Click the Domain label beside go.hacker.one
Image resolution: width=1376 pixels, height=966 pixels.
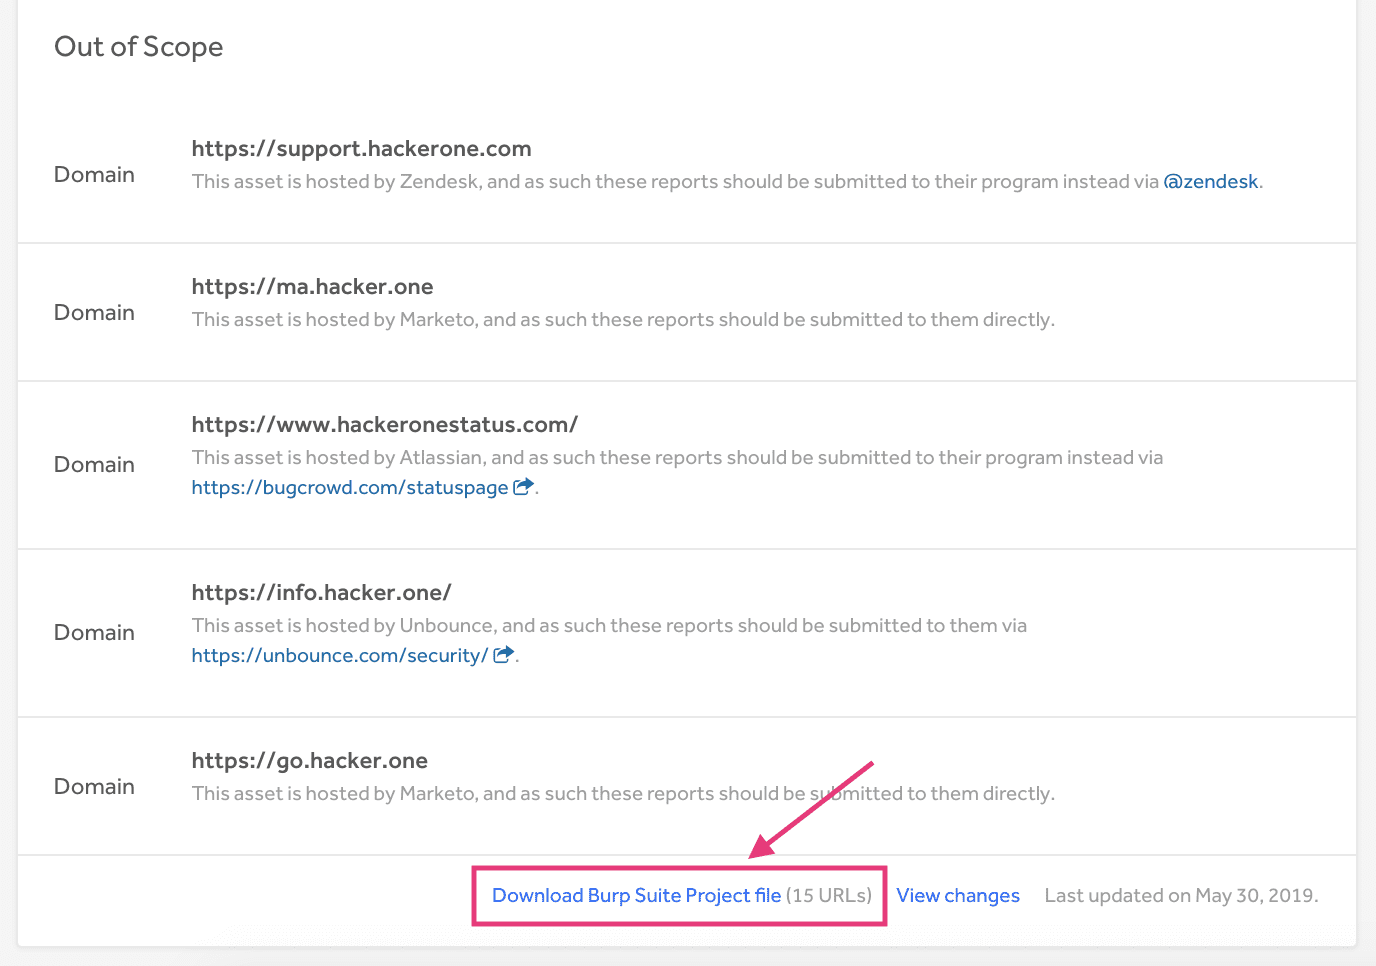94,787
